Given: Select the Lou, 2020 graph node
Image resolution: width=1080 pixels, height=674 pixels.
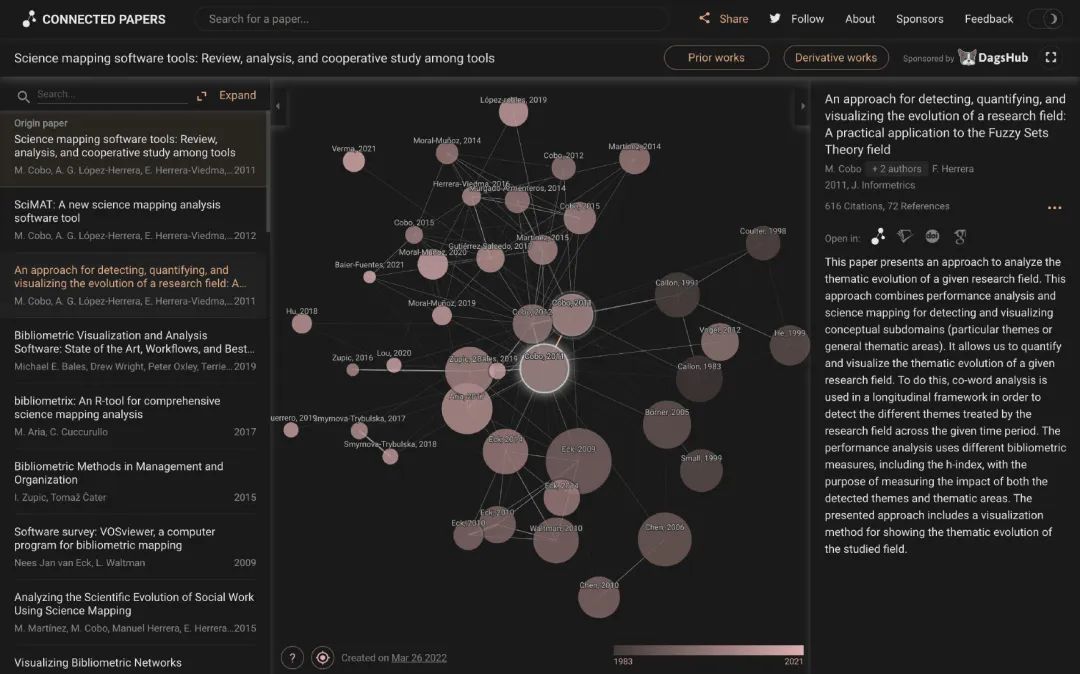Looking at the screenshot, I should pyautogui.click(x=394, y=365).
